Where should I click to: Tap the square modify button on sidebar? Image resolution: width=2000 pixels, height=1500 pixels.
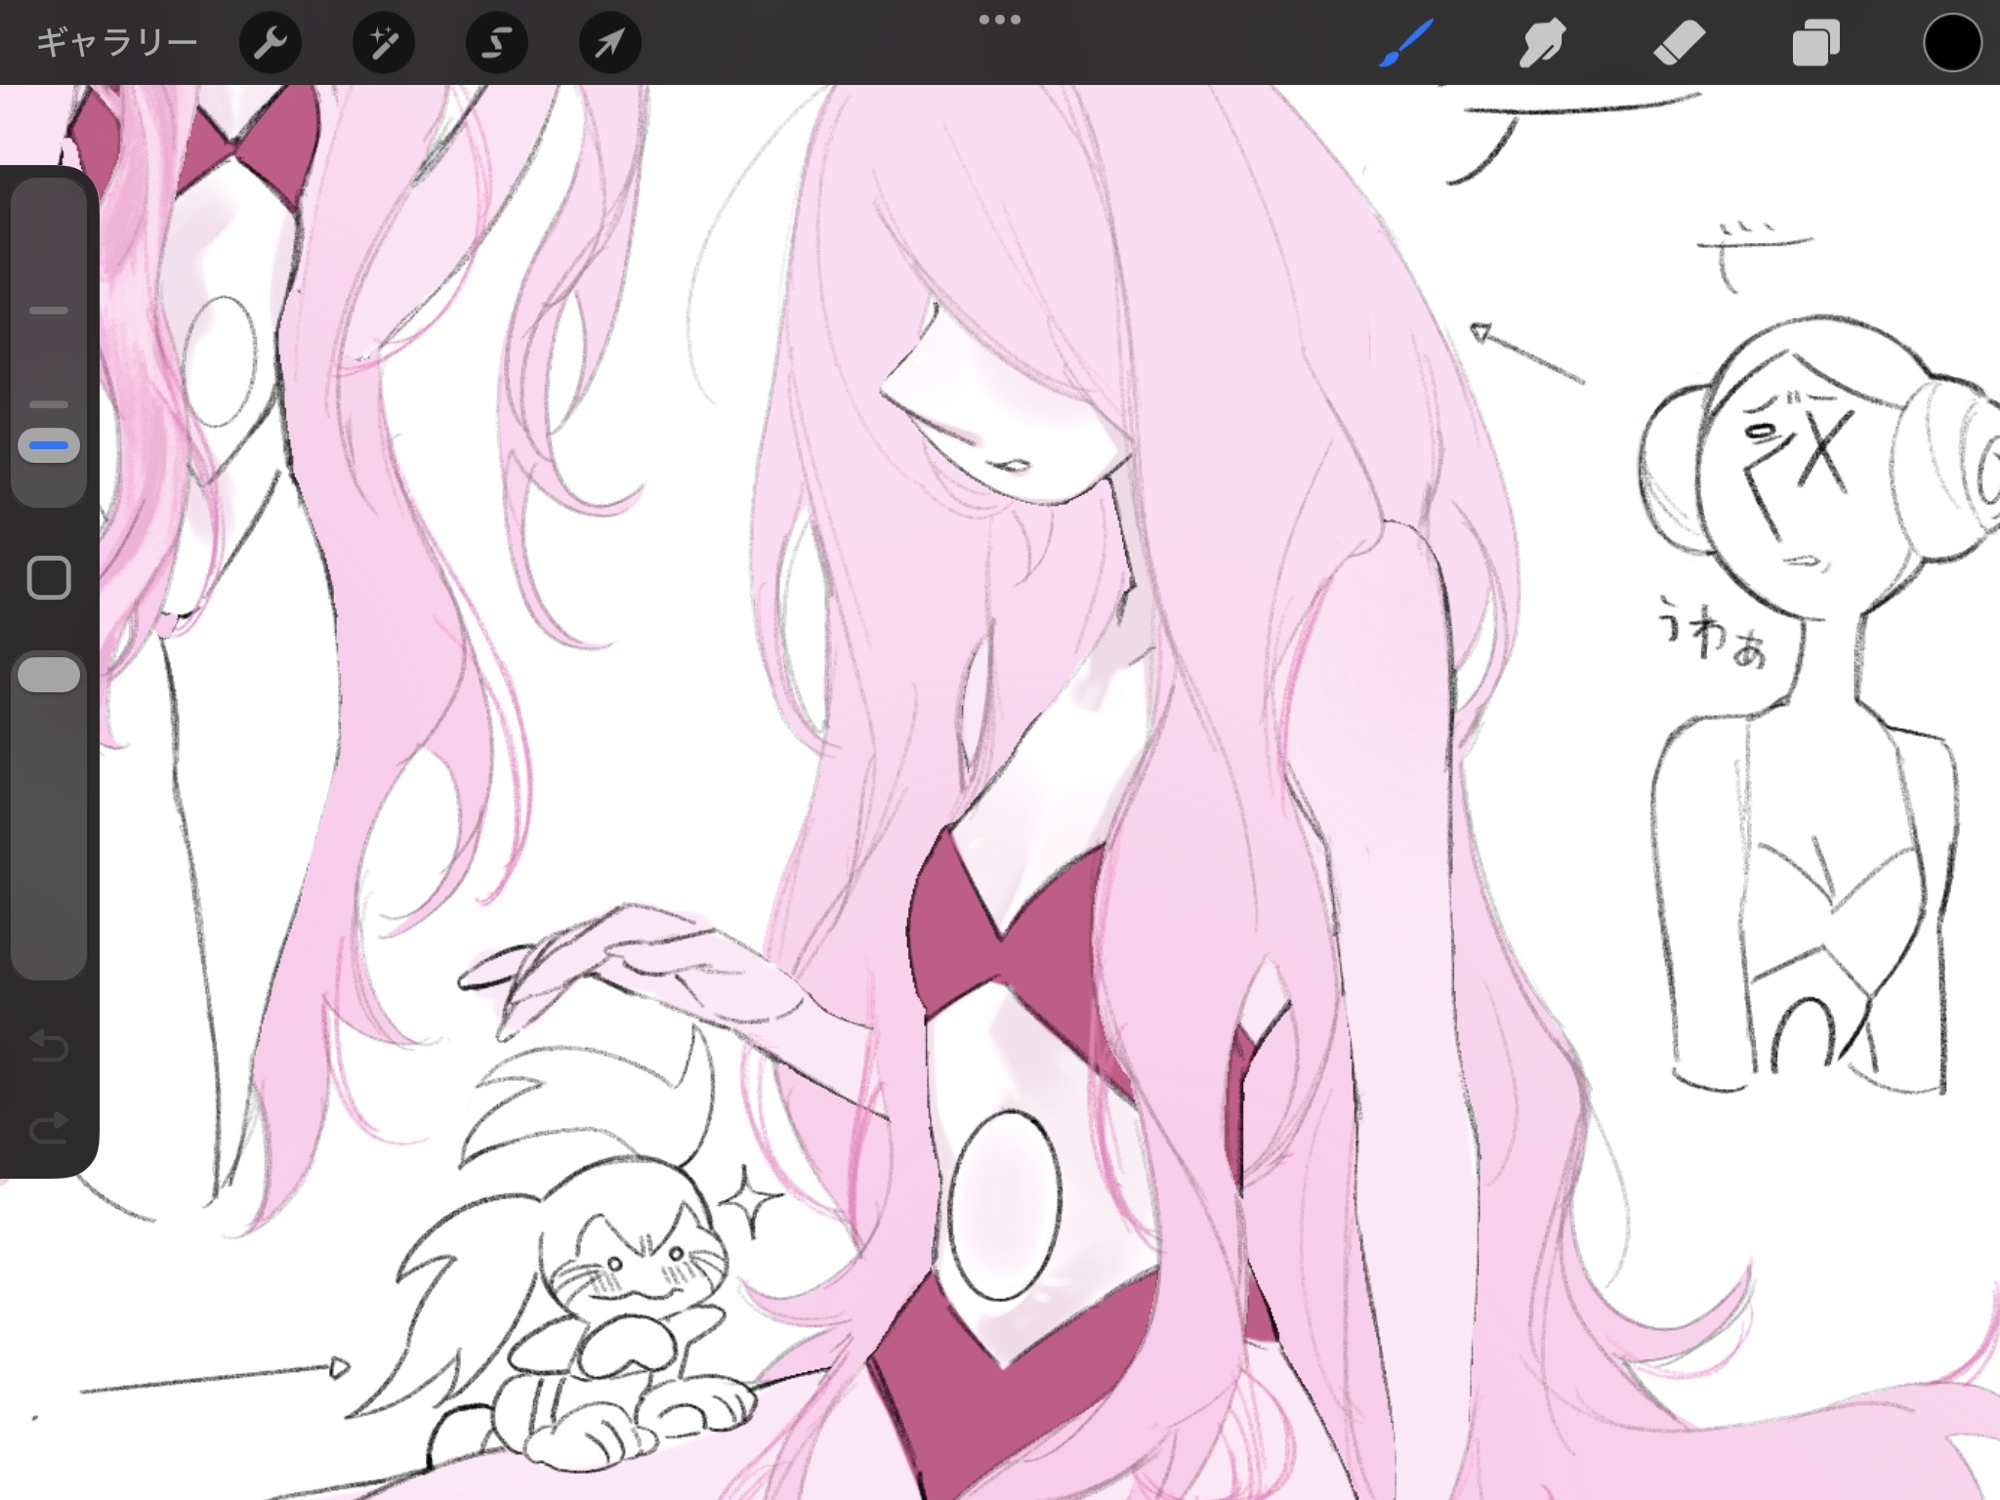(49, 578)
